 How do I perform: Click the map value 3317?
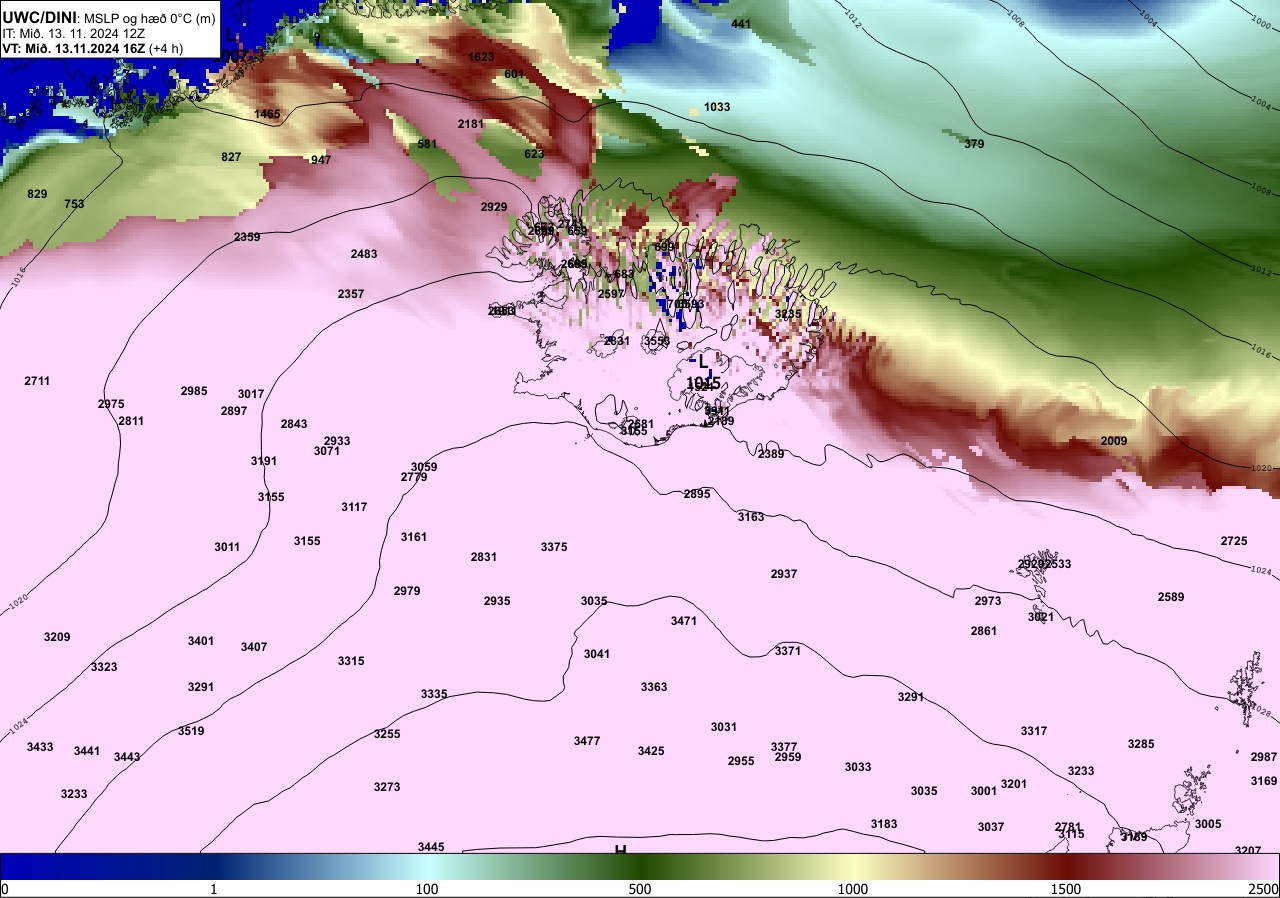[x=1034, y=731]
